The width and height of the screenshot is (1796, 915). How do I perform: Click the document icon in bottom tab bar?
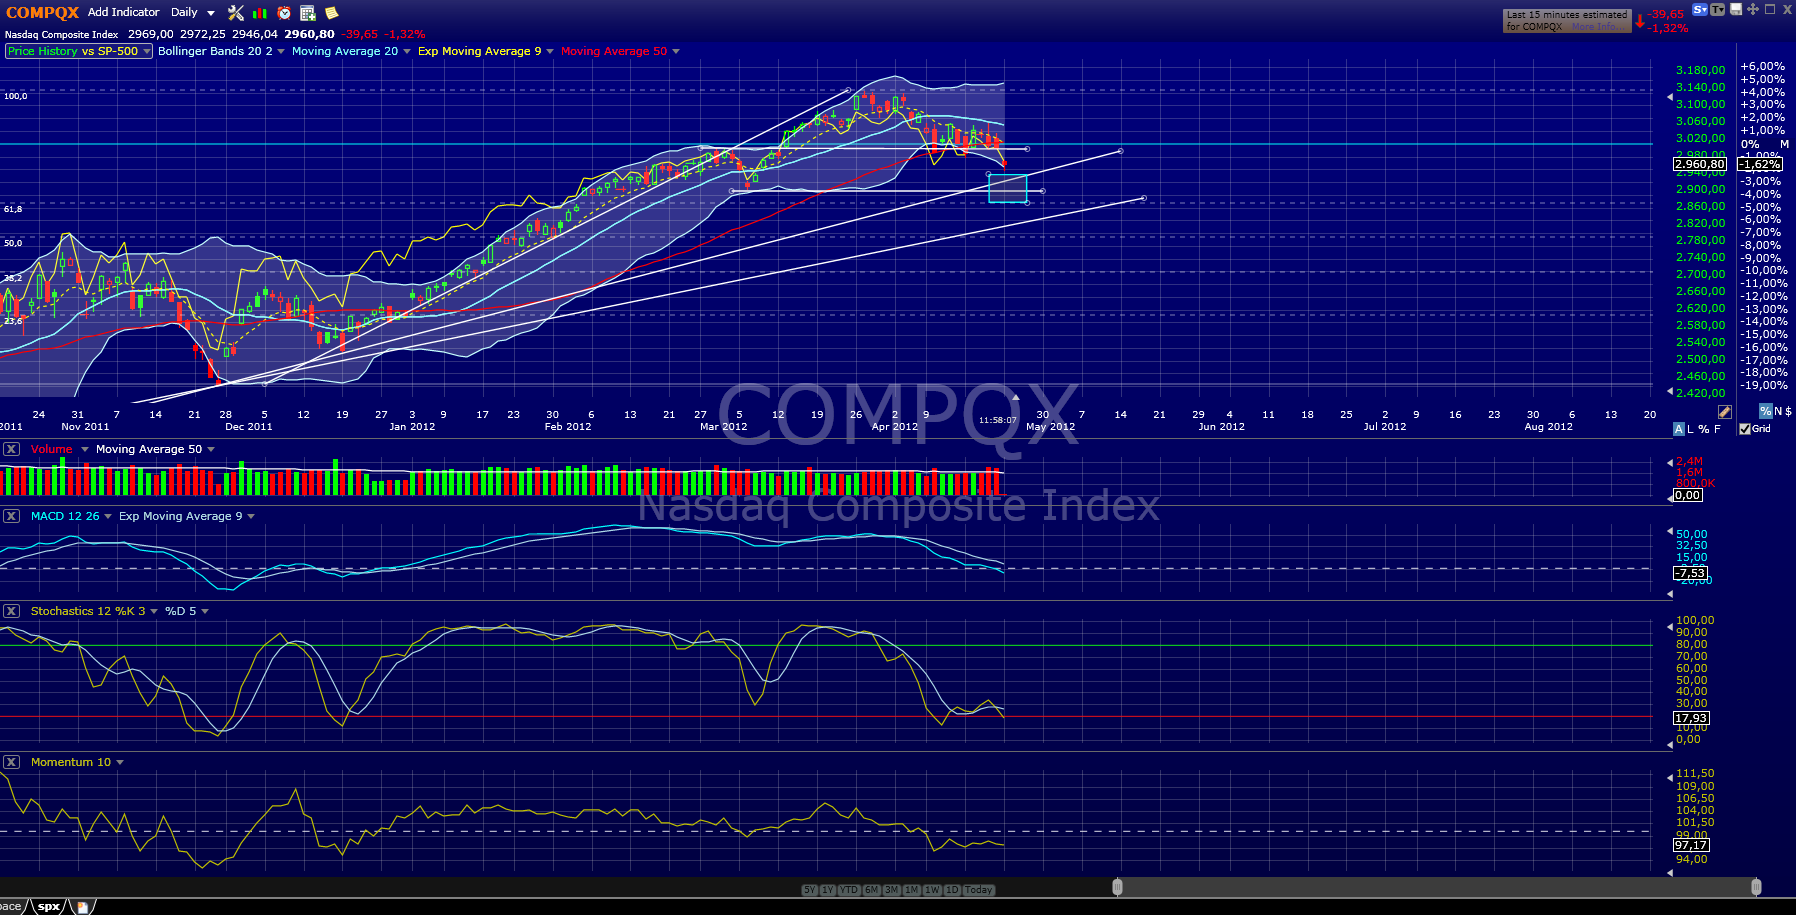(82, 907)
